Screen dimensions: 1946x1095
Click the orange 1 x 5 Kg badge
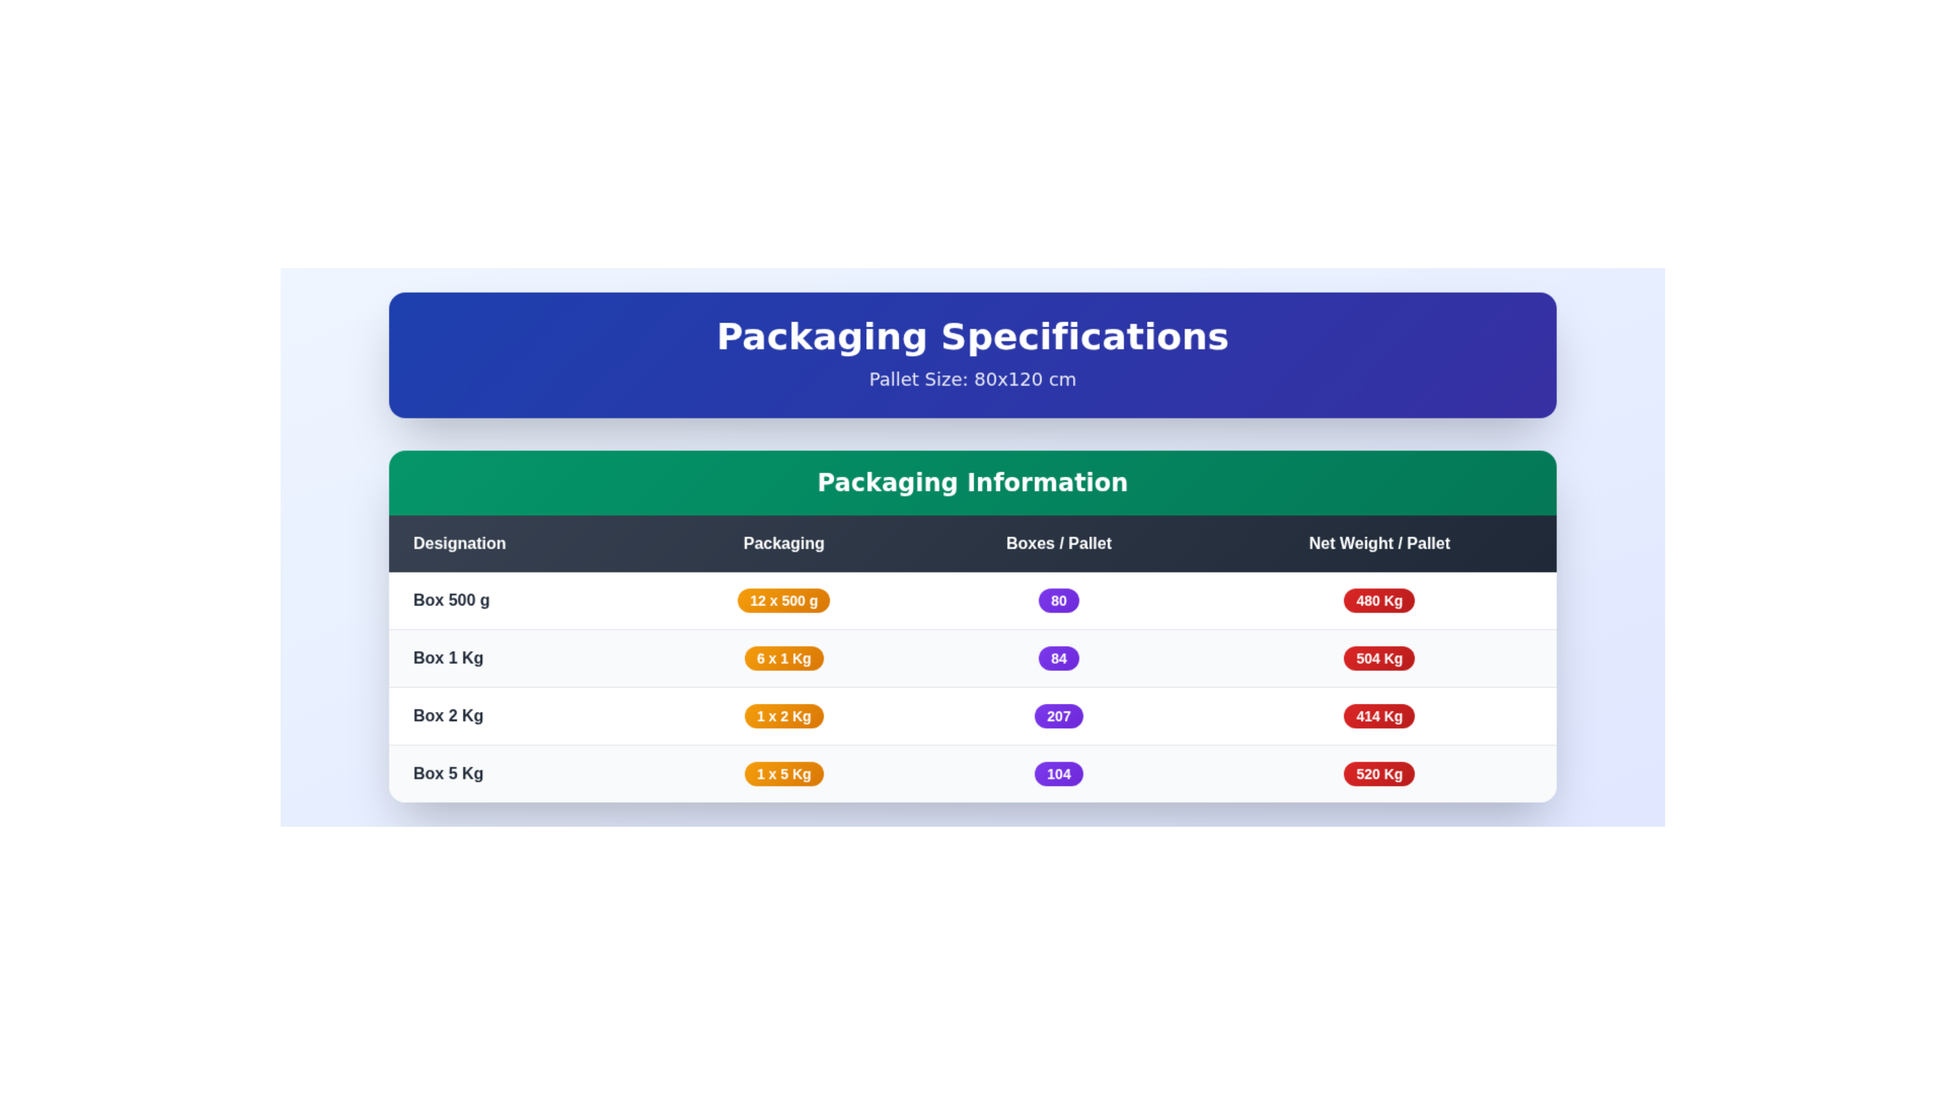783,774
